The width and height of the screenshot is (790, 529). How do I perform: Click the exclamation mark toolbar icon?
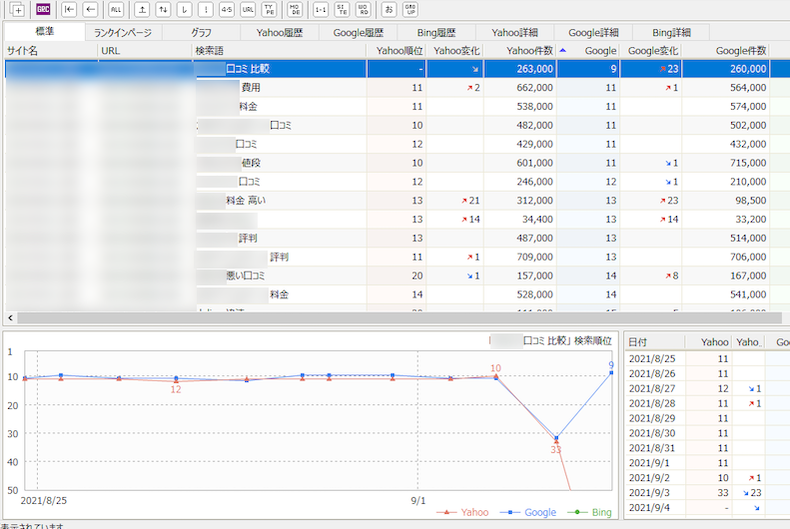pos(206,9)
